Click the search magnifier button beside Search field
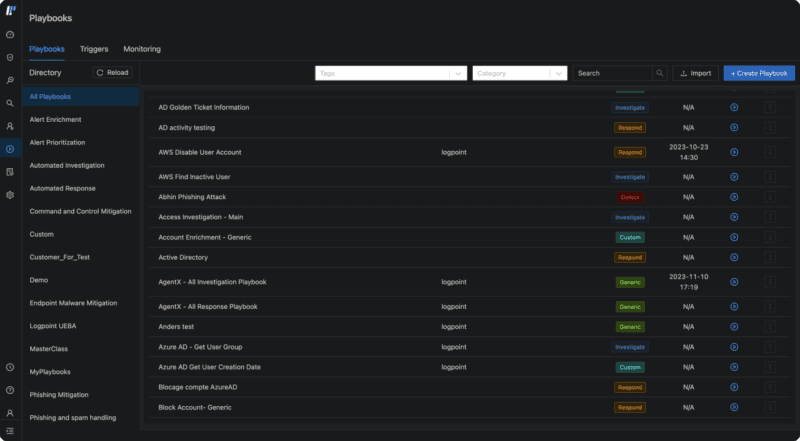The width and height of the screenshot is (800, 441). click(x=659, y=73)
